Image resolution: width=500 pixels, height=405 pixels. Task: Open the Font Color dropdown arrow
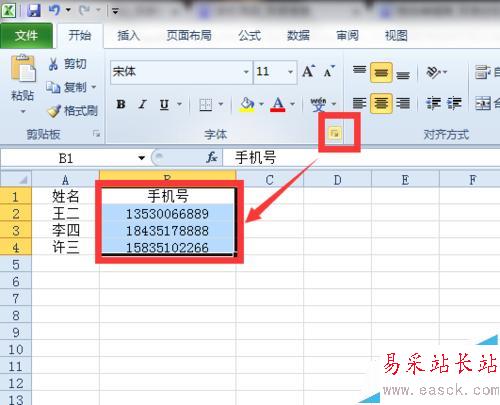pyautogui.click(x=292, y=104)
